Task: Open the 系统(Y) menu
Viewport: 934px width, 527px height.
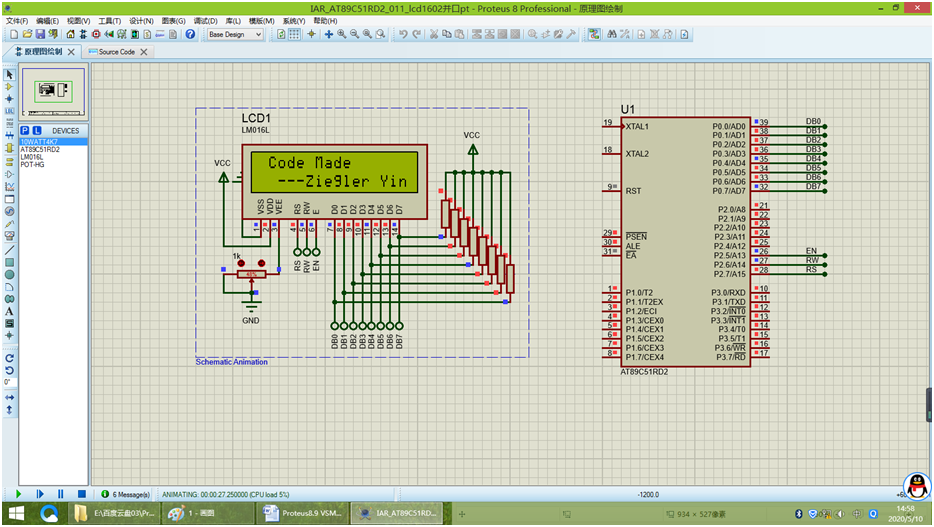Action: pyautogui.click(x=294, y=21)
